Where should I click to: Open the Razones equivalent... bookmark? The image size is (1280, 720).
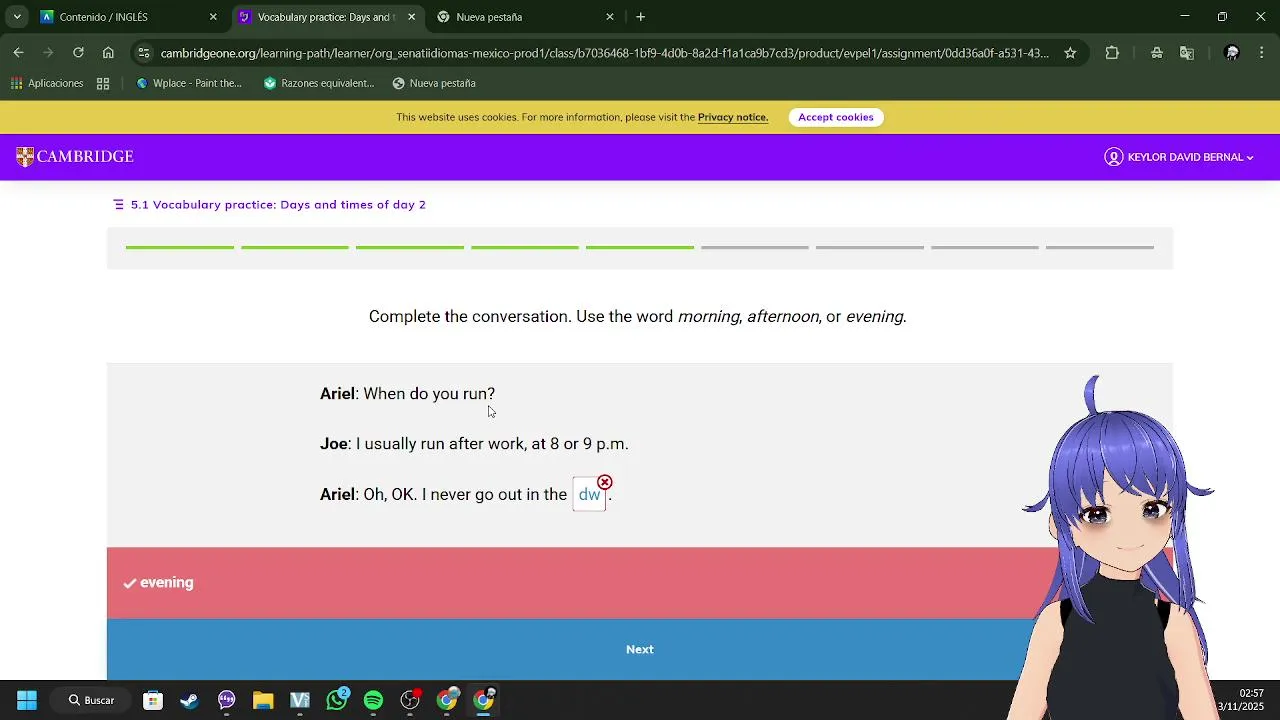318,83
